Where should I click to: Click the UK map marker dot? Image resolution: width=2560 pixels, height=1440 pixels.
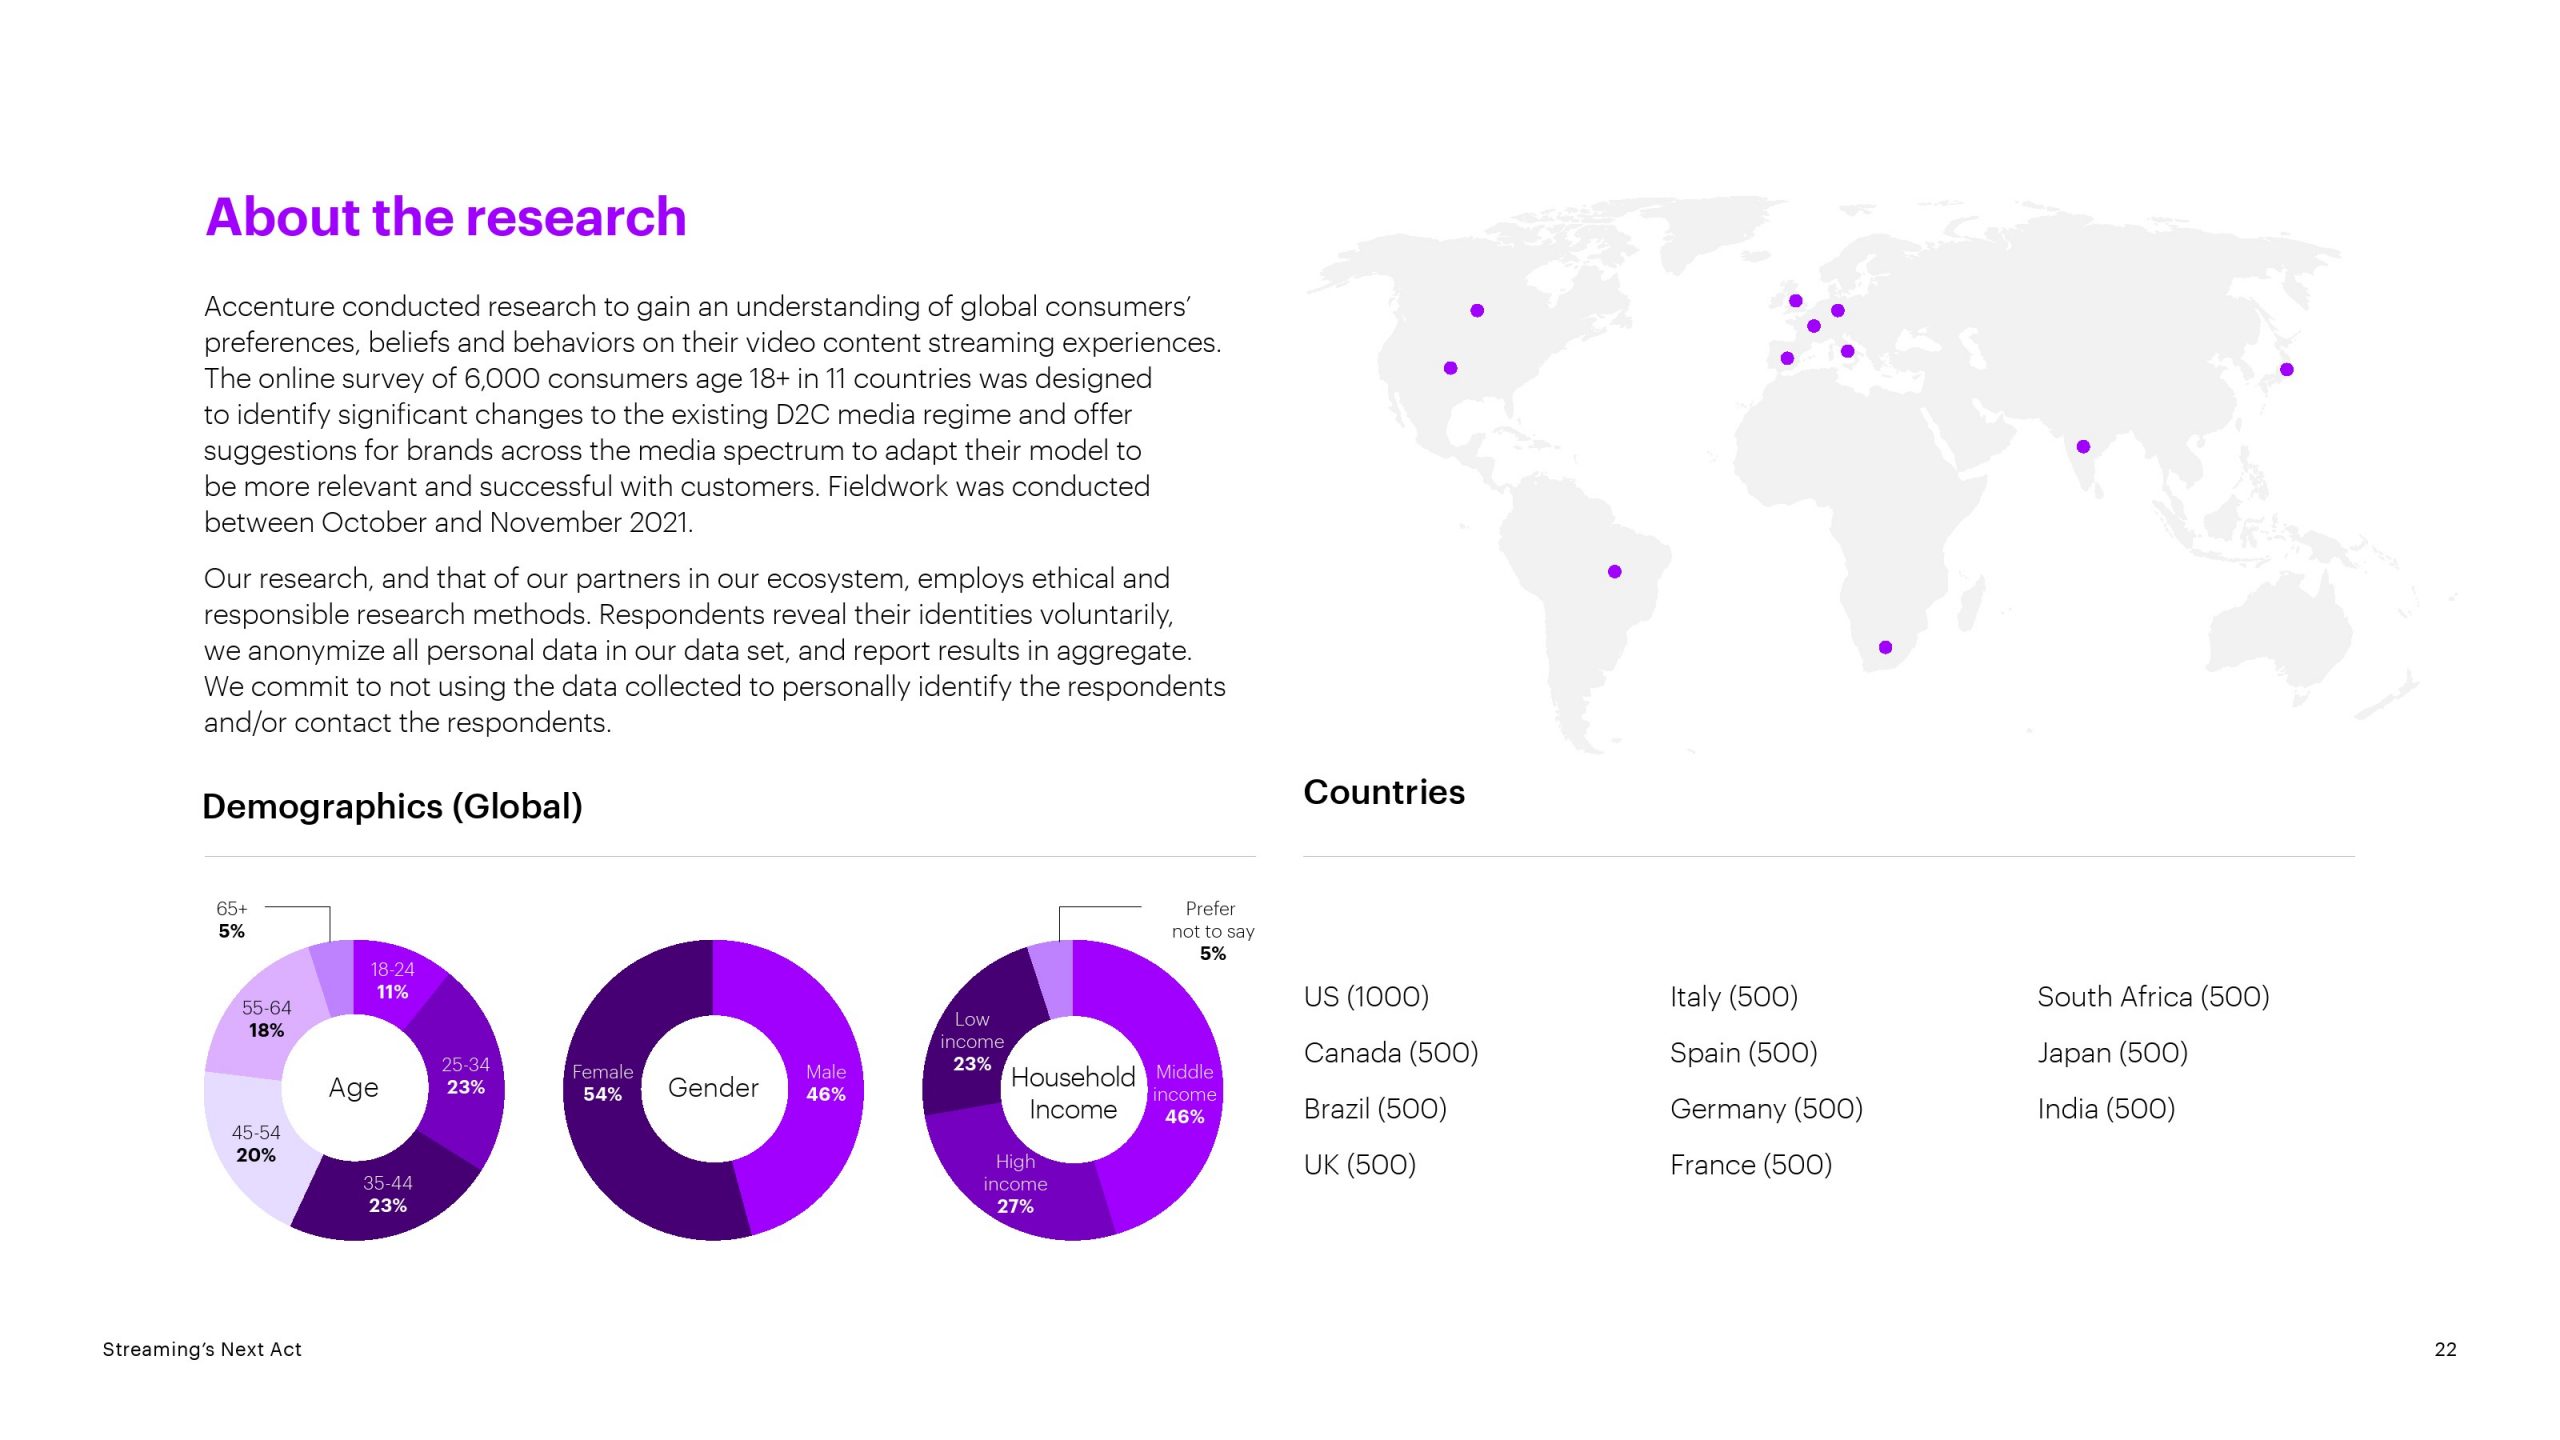pyautogui.click(x=1795, y=301)
